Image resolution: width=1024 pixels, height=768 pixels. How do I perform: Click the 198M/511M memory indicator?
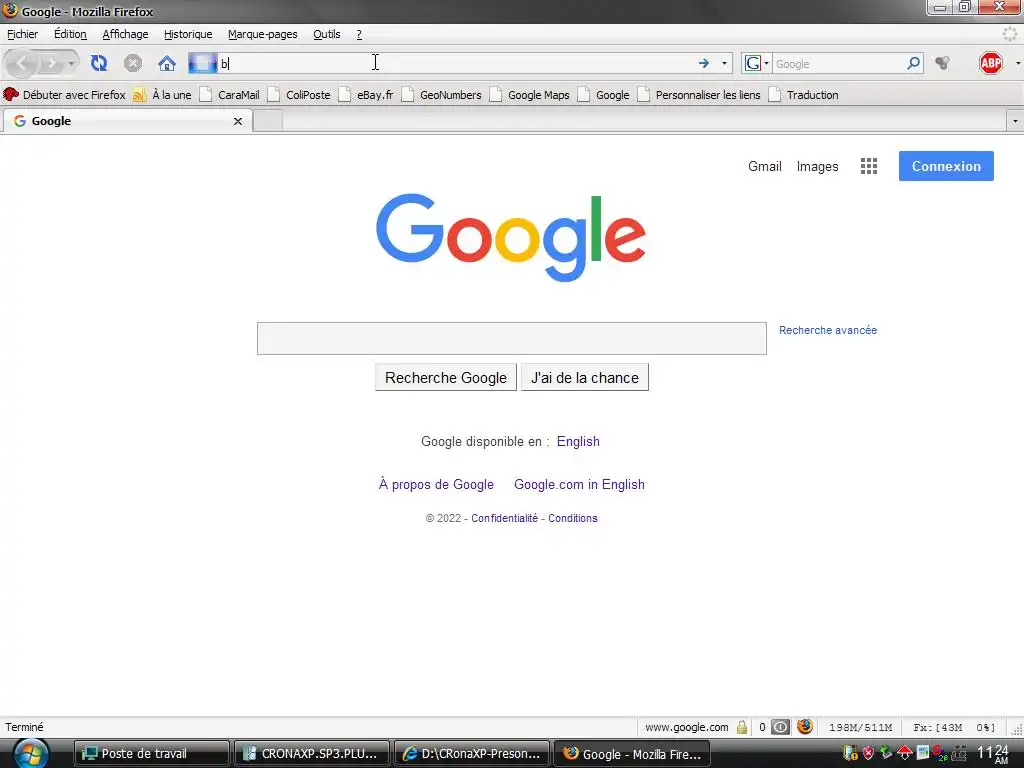[860, 727]
